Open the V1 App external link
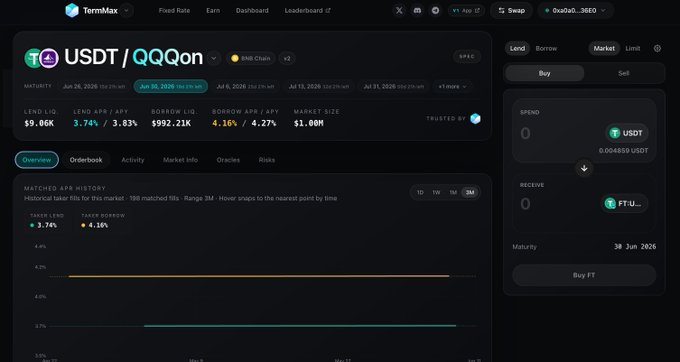The width and height of the screenshot is (680, 362). (x=466, y=10)
